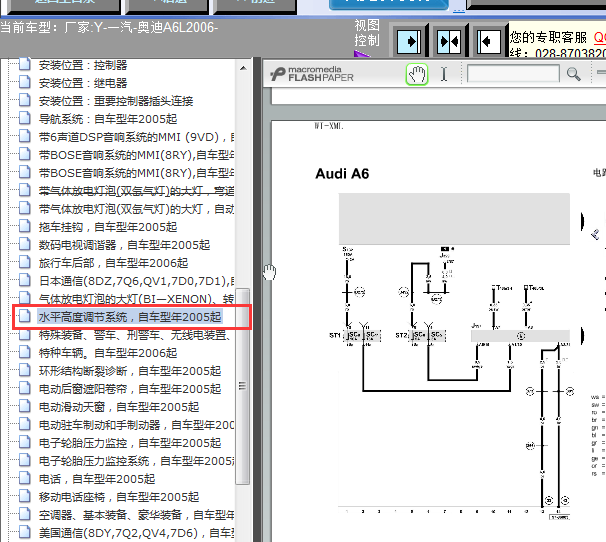Open 旅行车后部，自车型年2006起 entry
Screen dimensions: 606x542
113,263
